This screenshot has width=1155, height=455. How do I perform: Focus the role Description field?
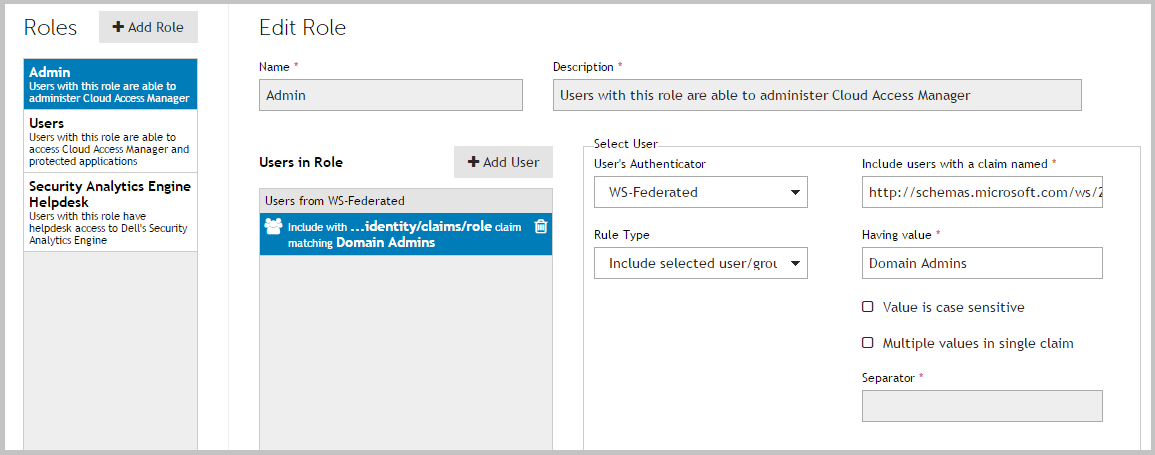pos(816,95)
